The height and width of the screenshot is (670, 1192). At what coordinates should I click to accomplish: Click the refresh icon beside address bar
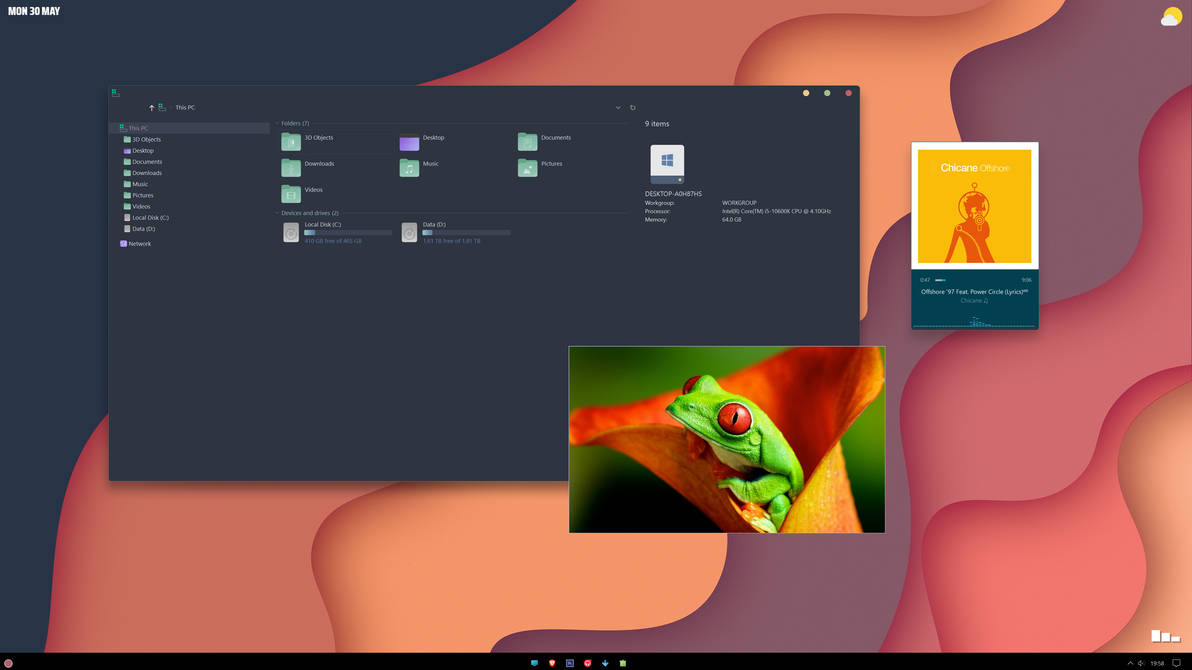click(632, 108)
